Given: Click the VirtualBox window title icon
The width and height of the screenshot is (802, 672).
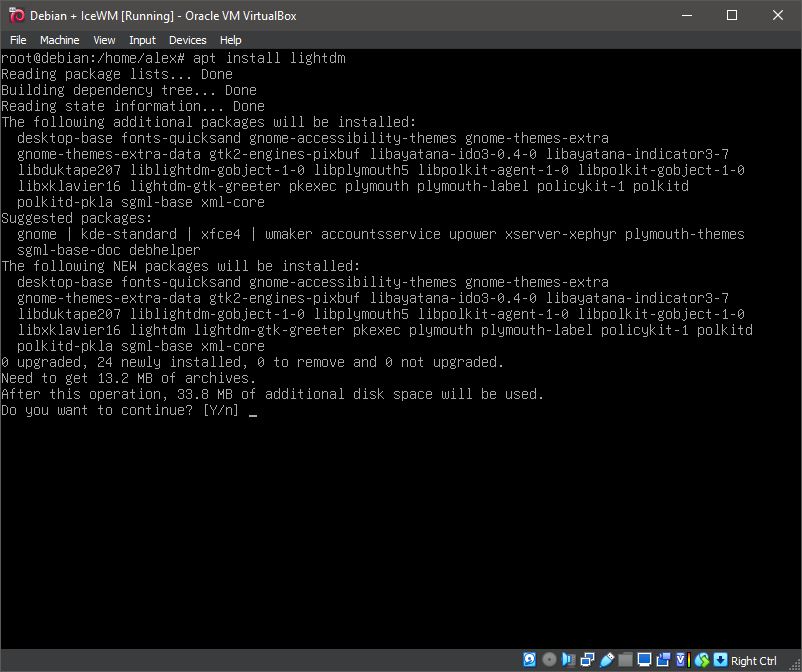Looking at the screenshot, I should [x=15, y=15].
